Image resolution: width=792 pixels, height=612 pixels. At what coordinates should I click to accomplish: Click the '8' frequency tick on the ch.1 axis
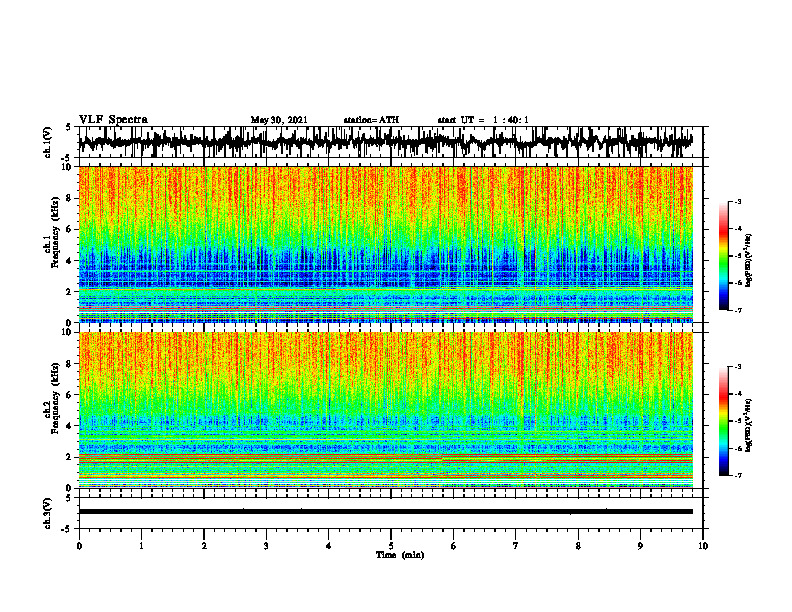pos(69,198)
